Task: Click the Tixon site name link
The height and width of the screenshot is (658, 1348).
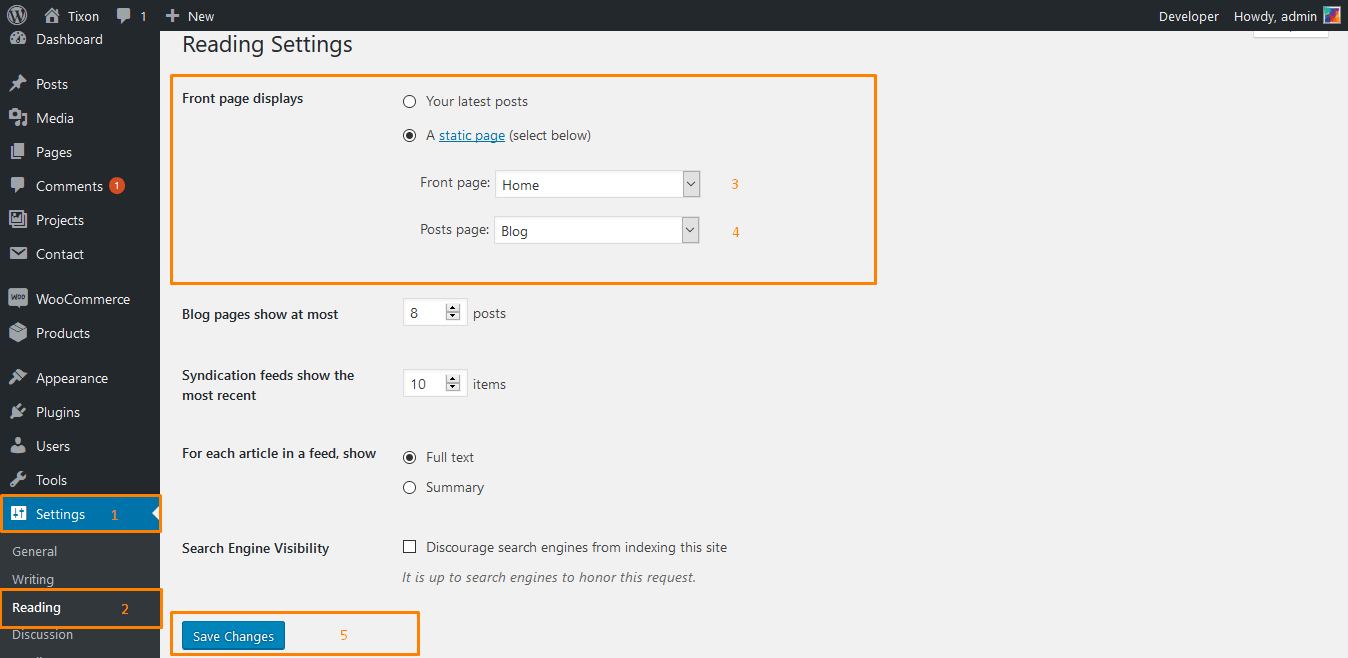Action: 83,16
